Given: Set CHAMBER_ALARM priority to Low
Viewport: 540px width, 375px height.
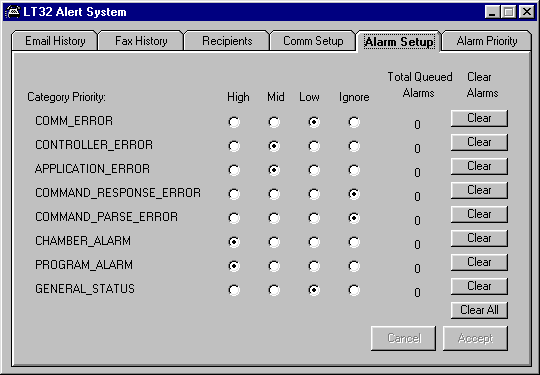Looking at the screenshot, I should (314, 242).
